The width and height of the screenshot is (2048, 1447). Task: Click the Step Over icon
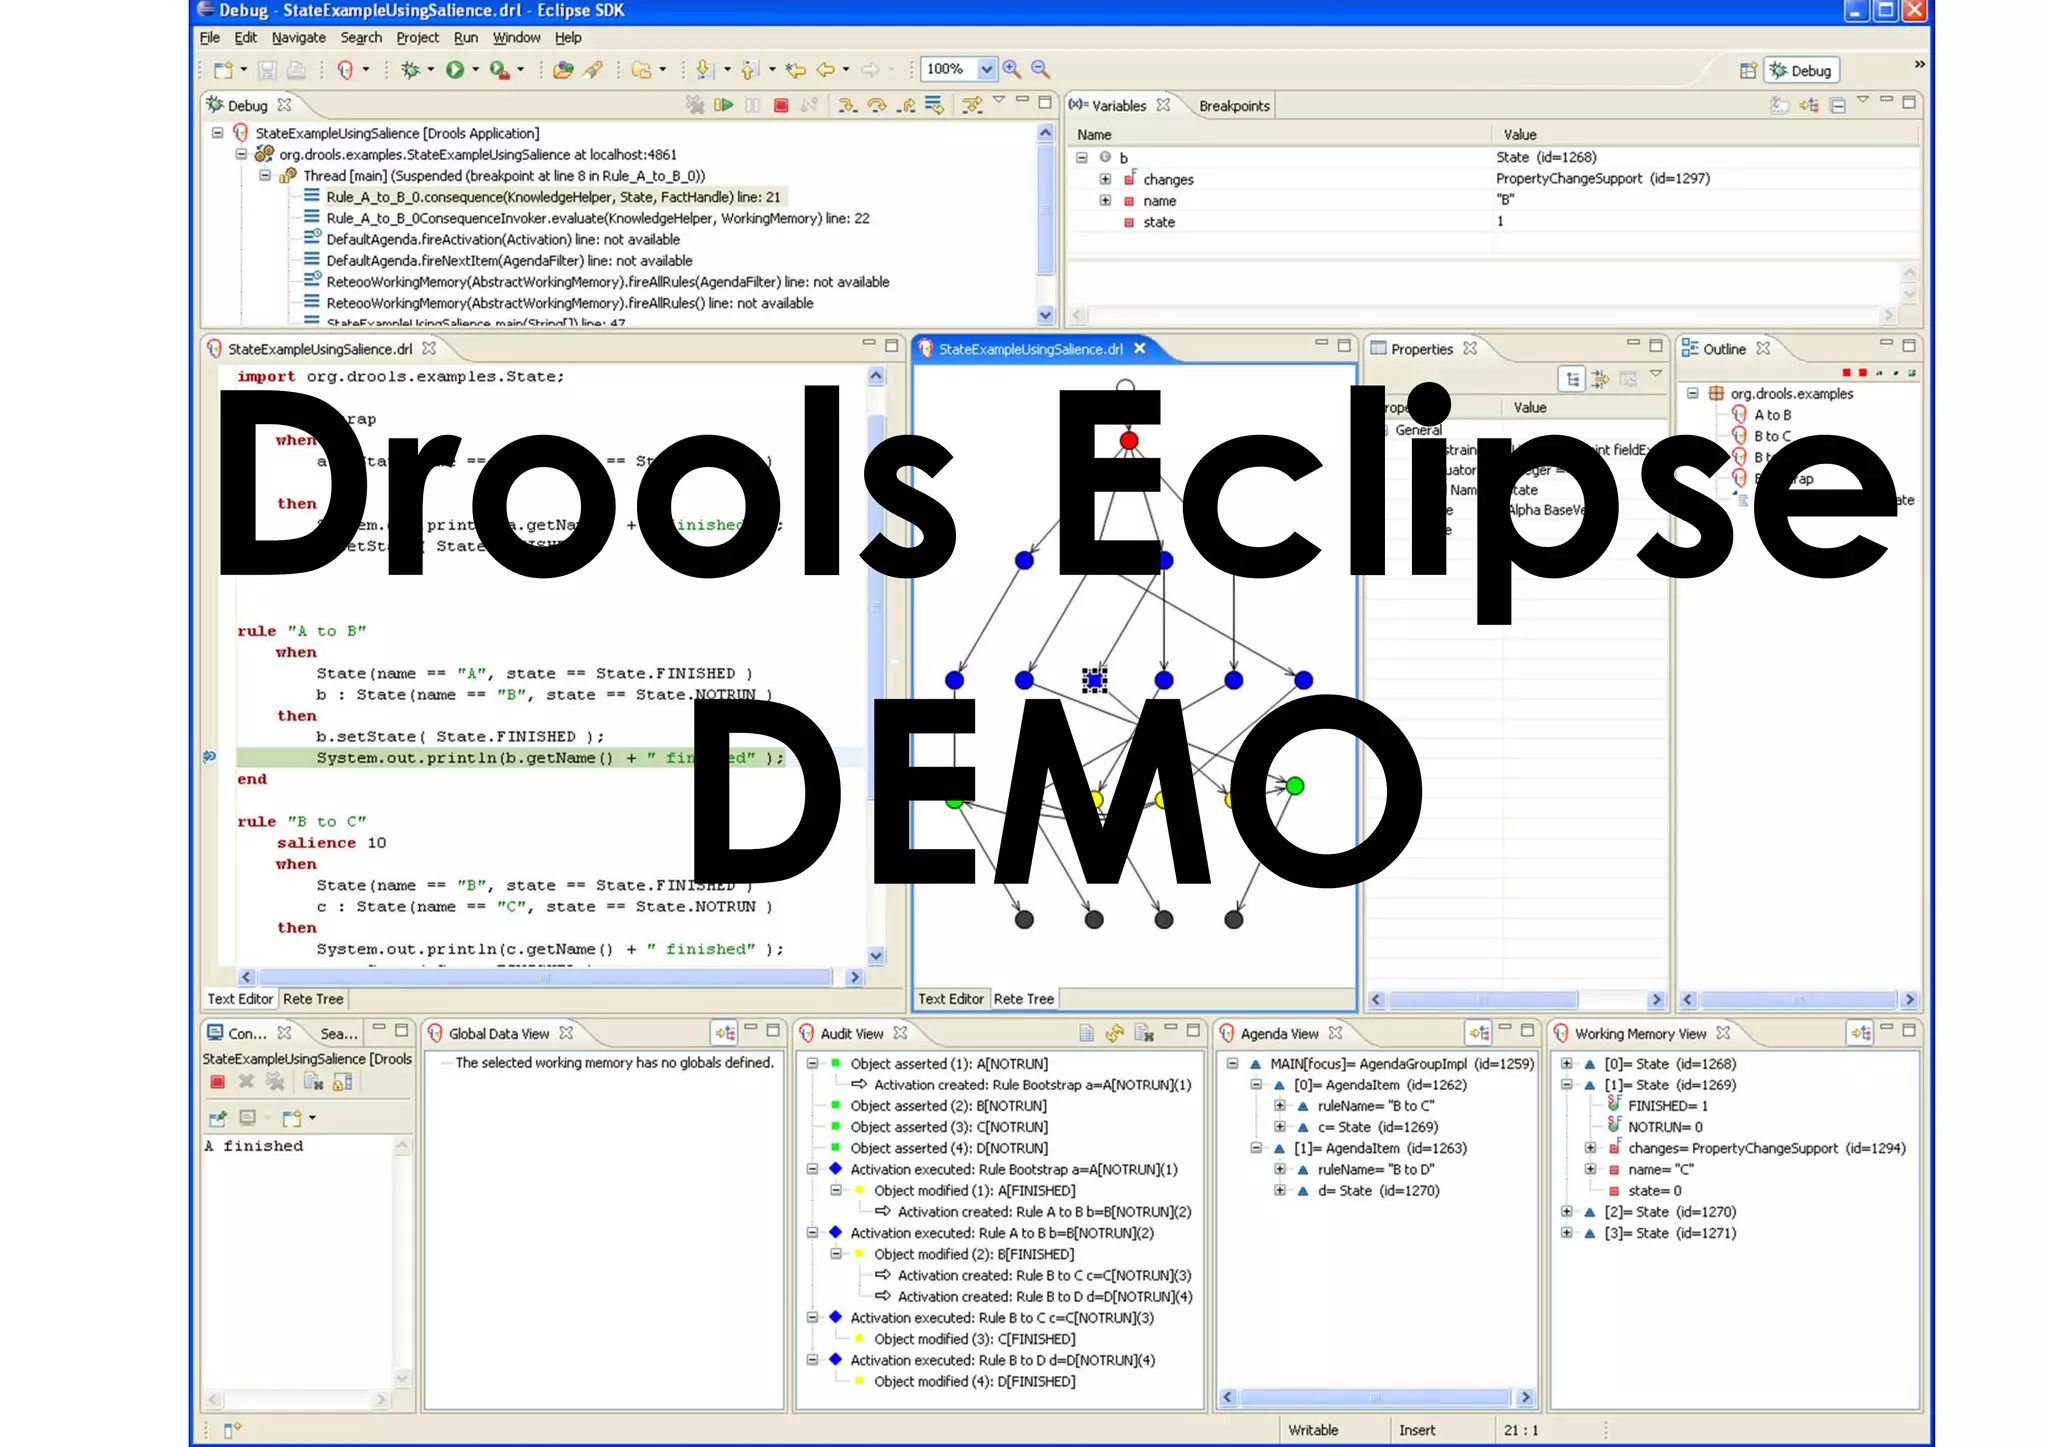(x=877, y=105)
